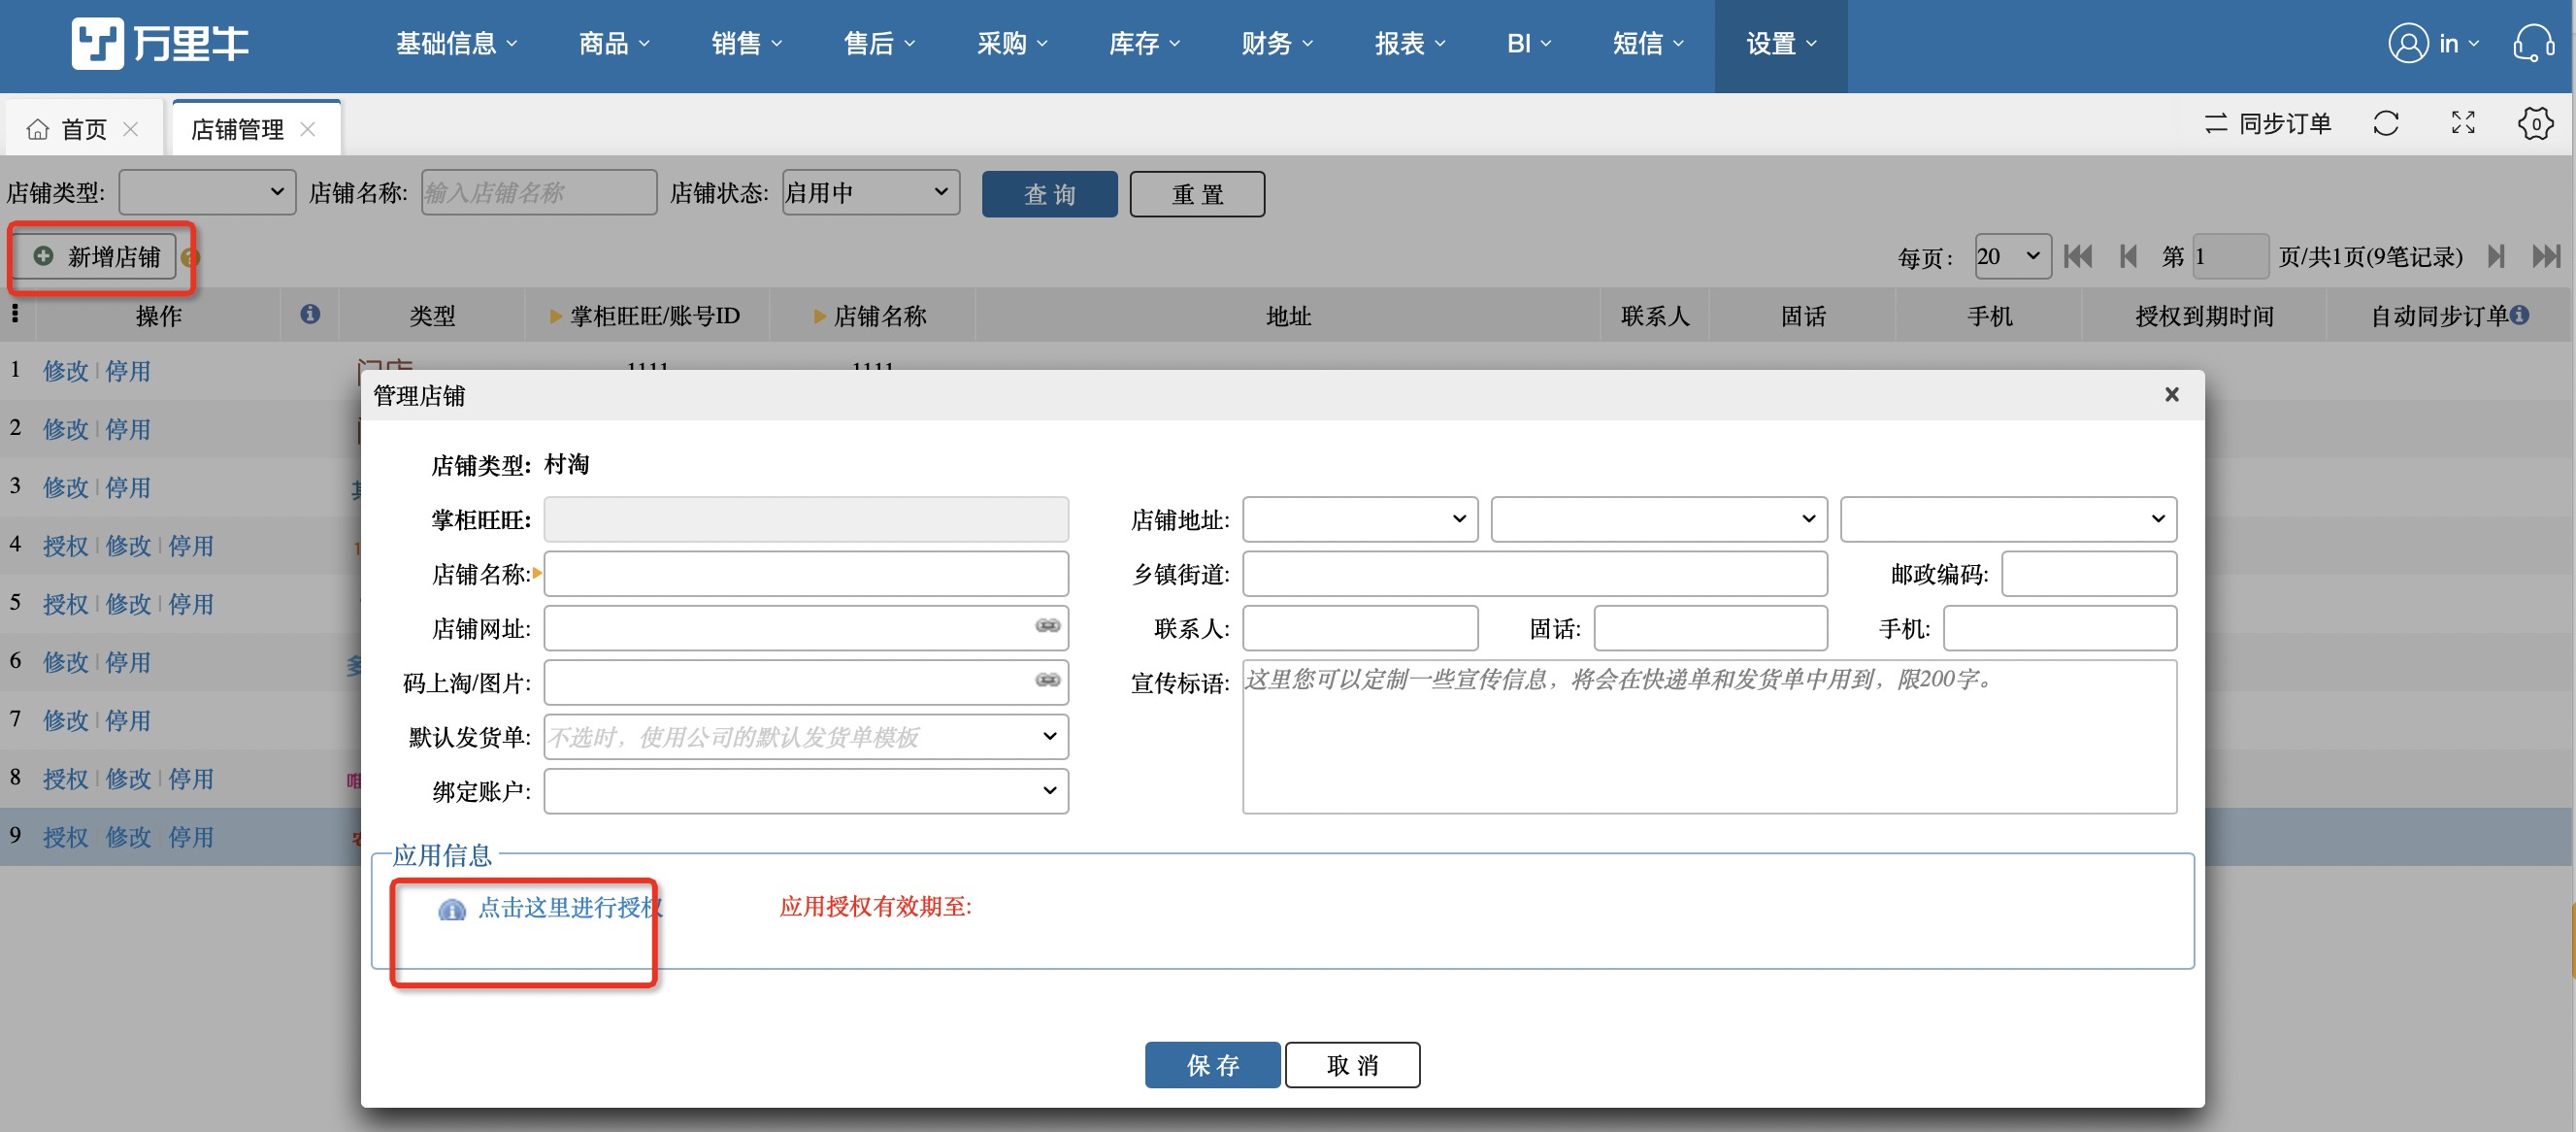Expand the 店铺状态 dropdown showing 启用中
Viewport: 2576px width, 1132px height.
(870, 192)
